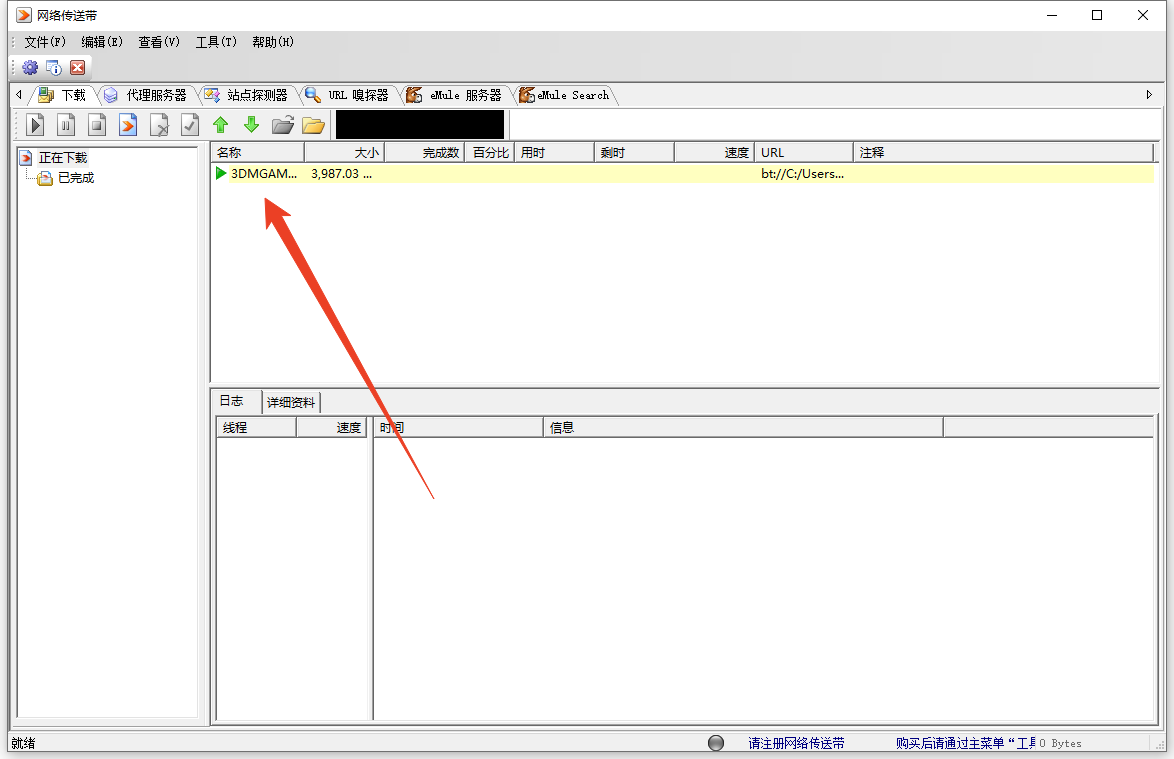The image size is (1174, 759).
Task: Click the bt://C:/Users... URL cell
Action: click(803, 174)
